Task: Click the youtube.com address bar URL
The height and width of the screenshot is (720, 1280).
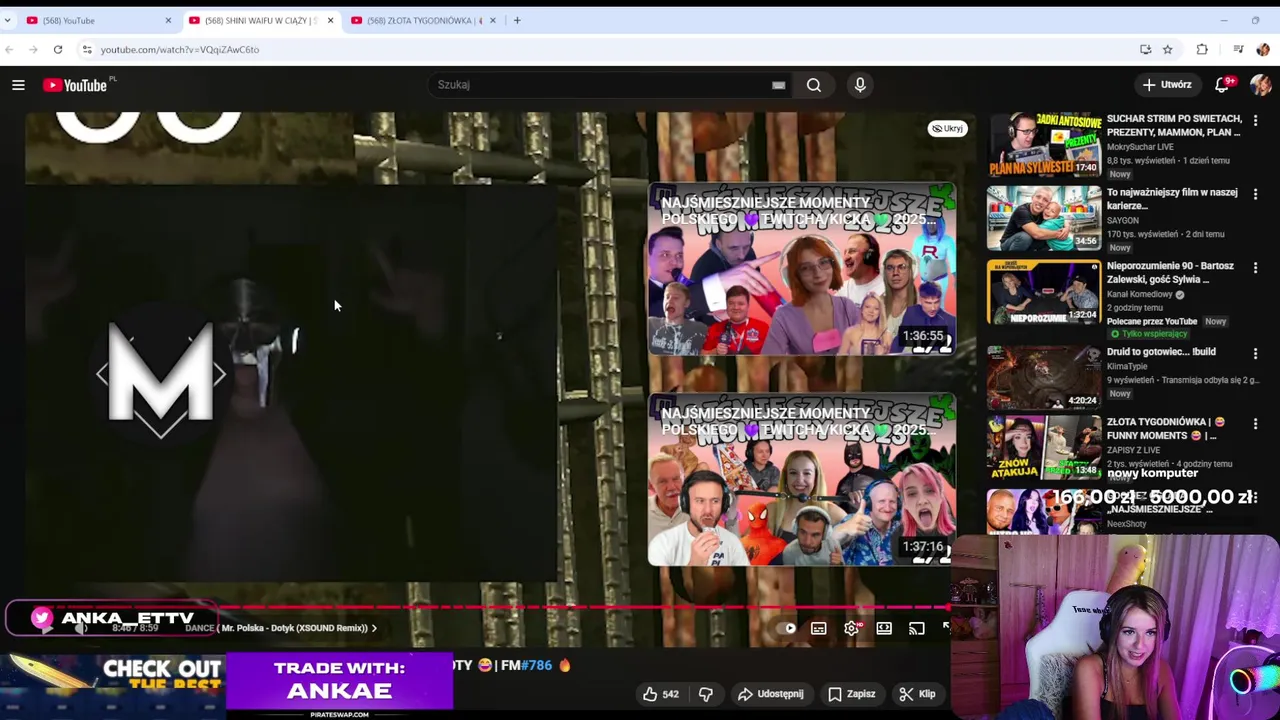Action: pyautogui.click(x=180, y=49)
